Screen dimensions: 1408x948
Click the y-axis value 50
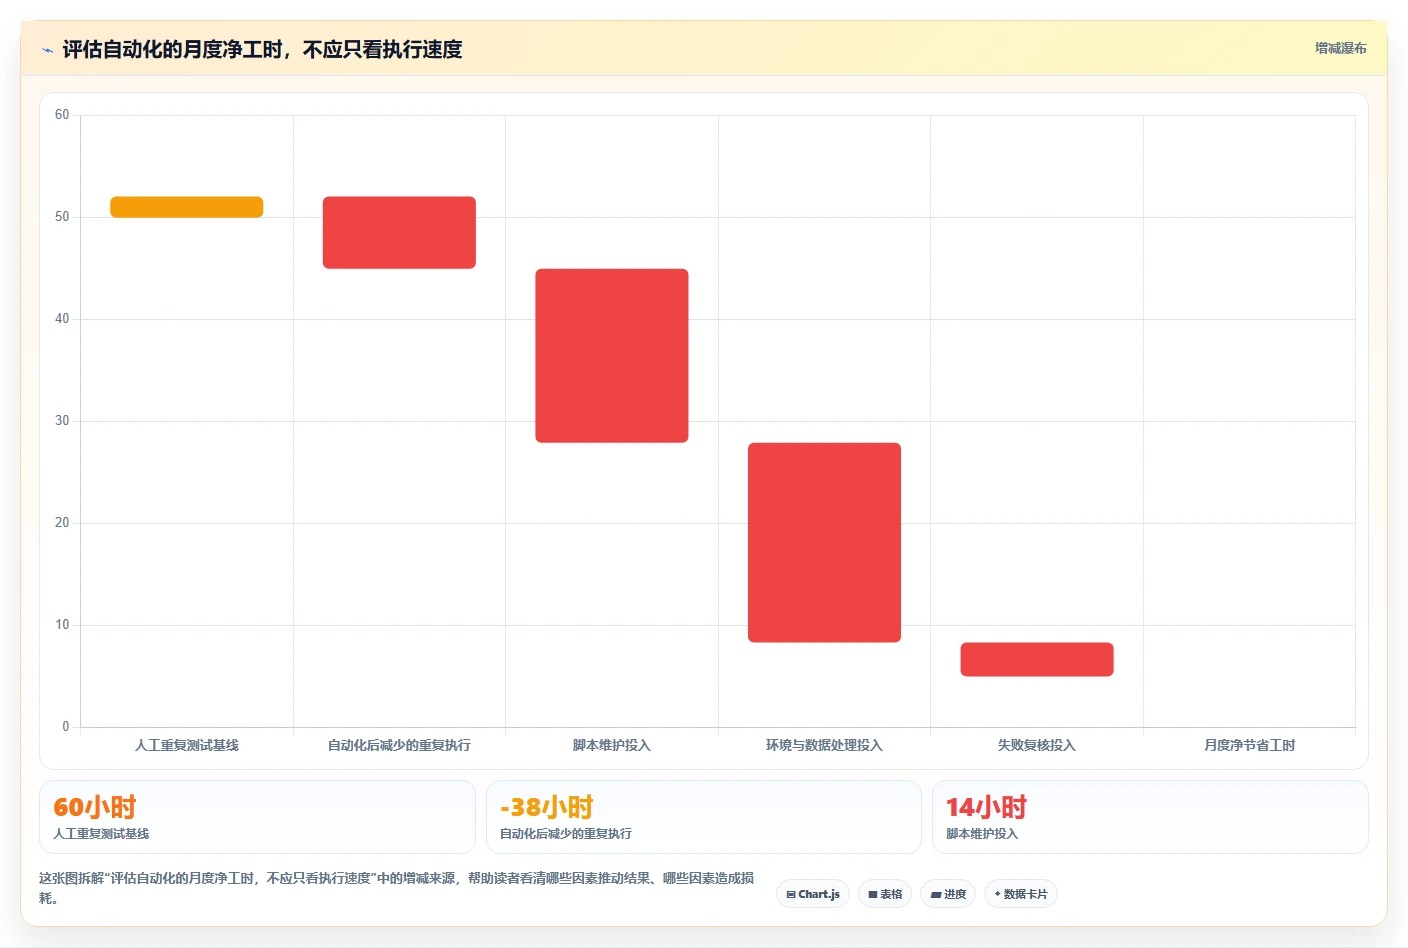pyautogui.click(x=62, y=217)
